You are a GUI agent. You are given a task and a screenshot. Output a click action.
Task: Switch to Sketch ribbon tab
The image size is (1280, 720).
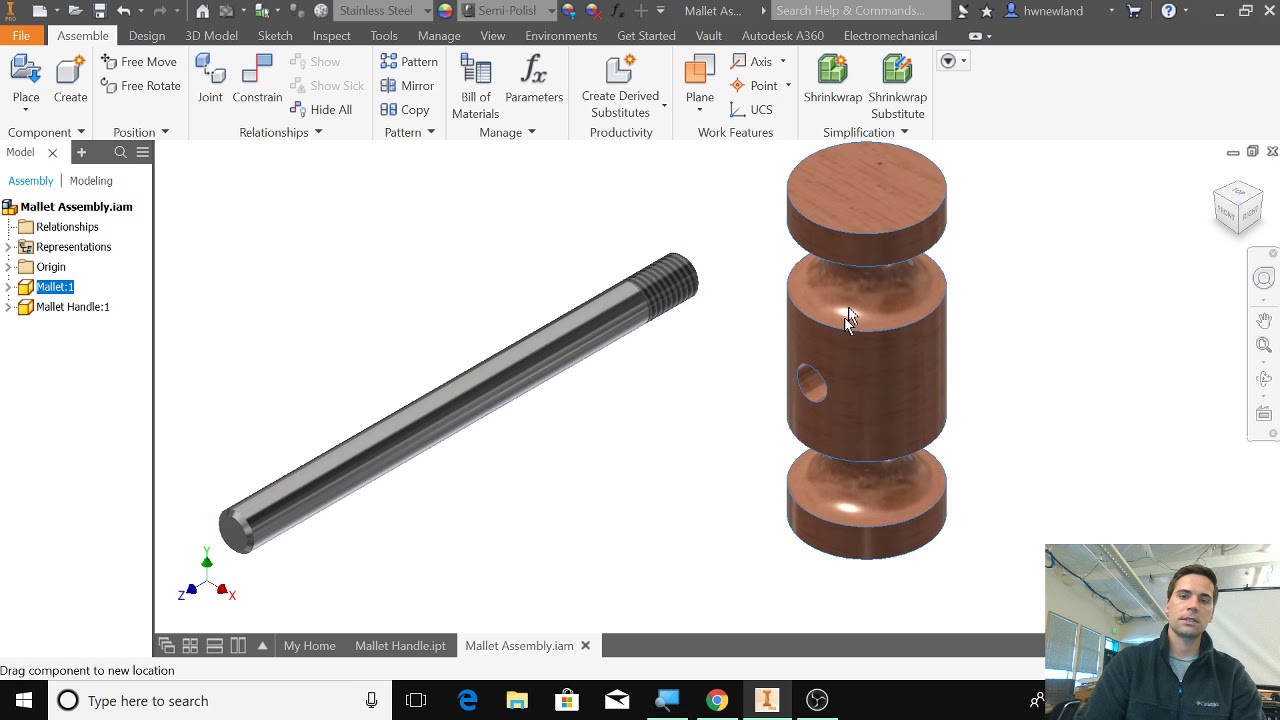point(275,36)
